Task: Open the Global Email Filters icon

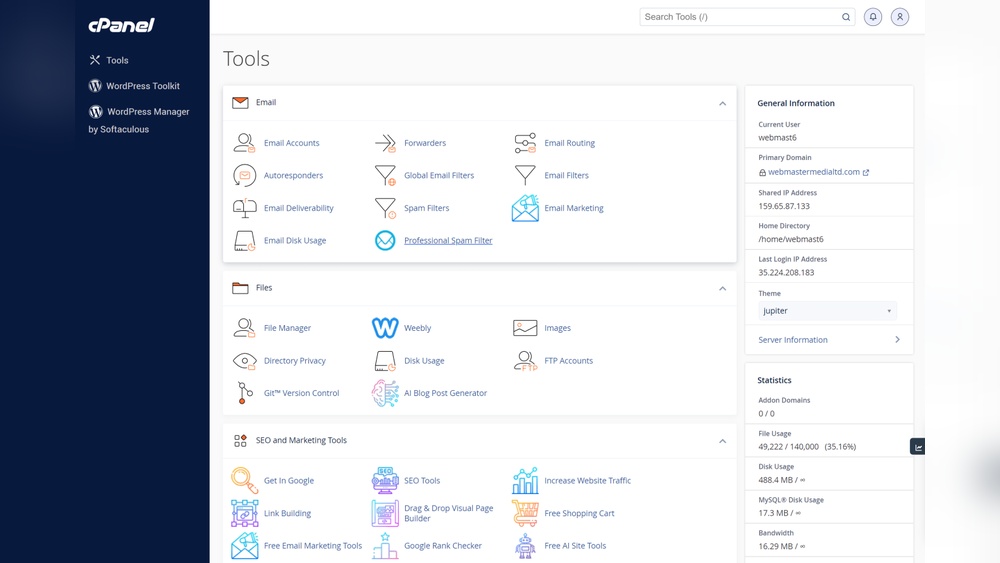Action: [385, 175]
